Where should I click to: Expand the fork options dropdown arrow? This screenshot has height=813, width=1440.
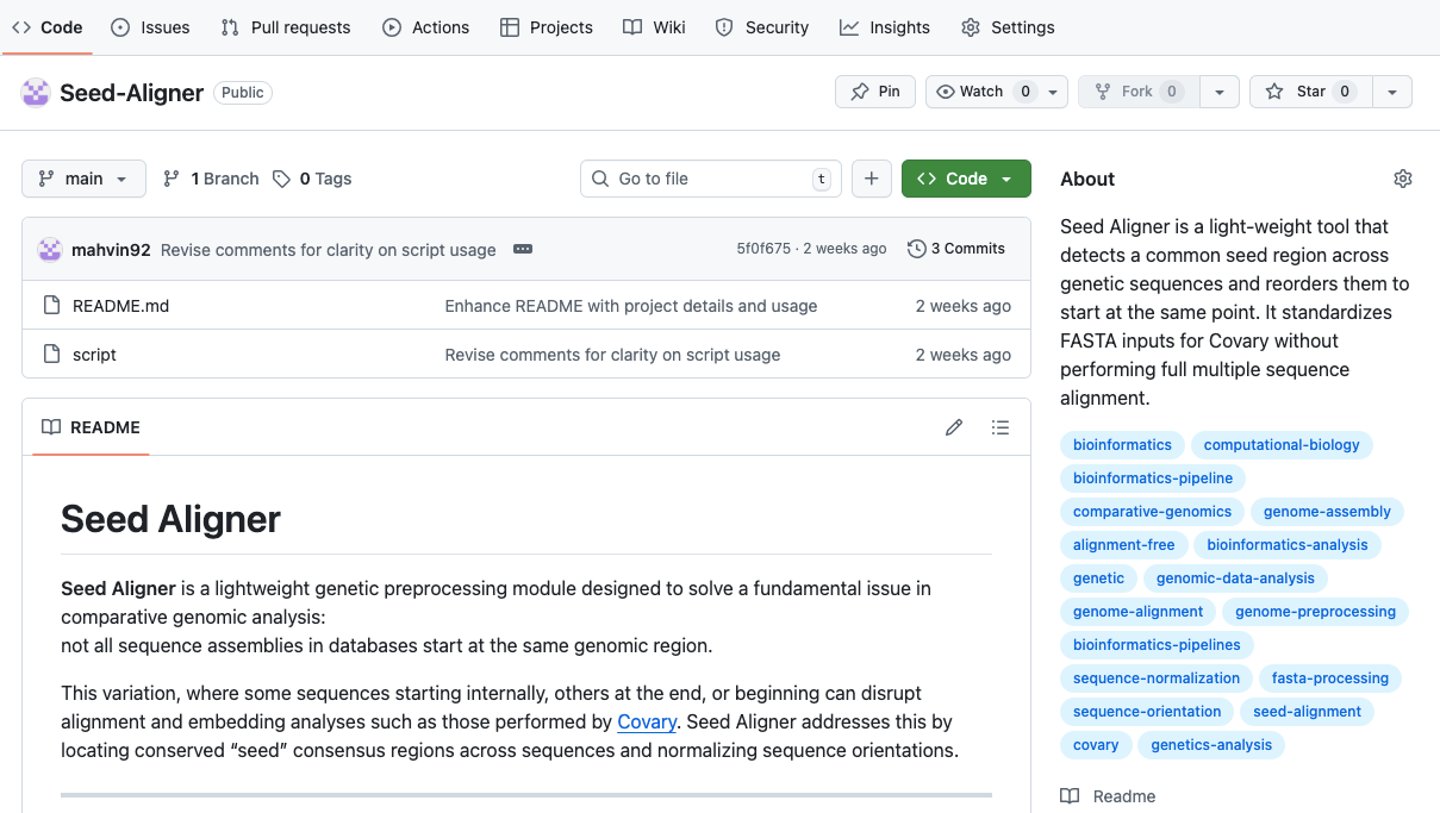coord(1219,91)
